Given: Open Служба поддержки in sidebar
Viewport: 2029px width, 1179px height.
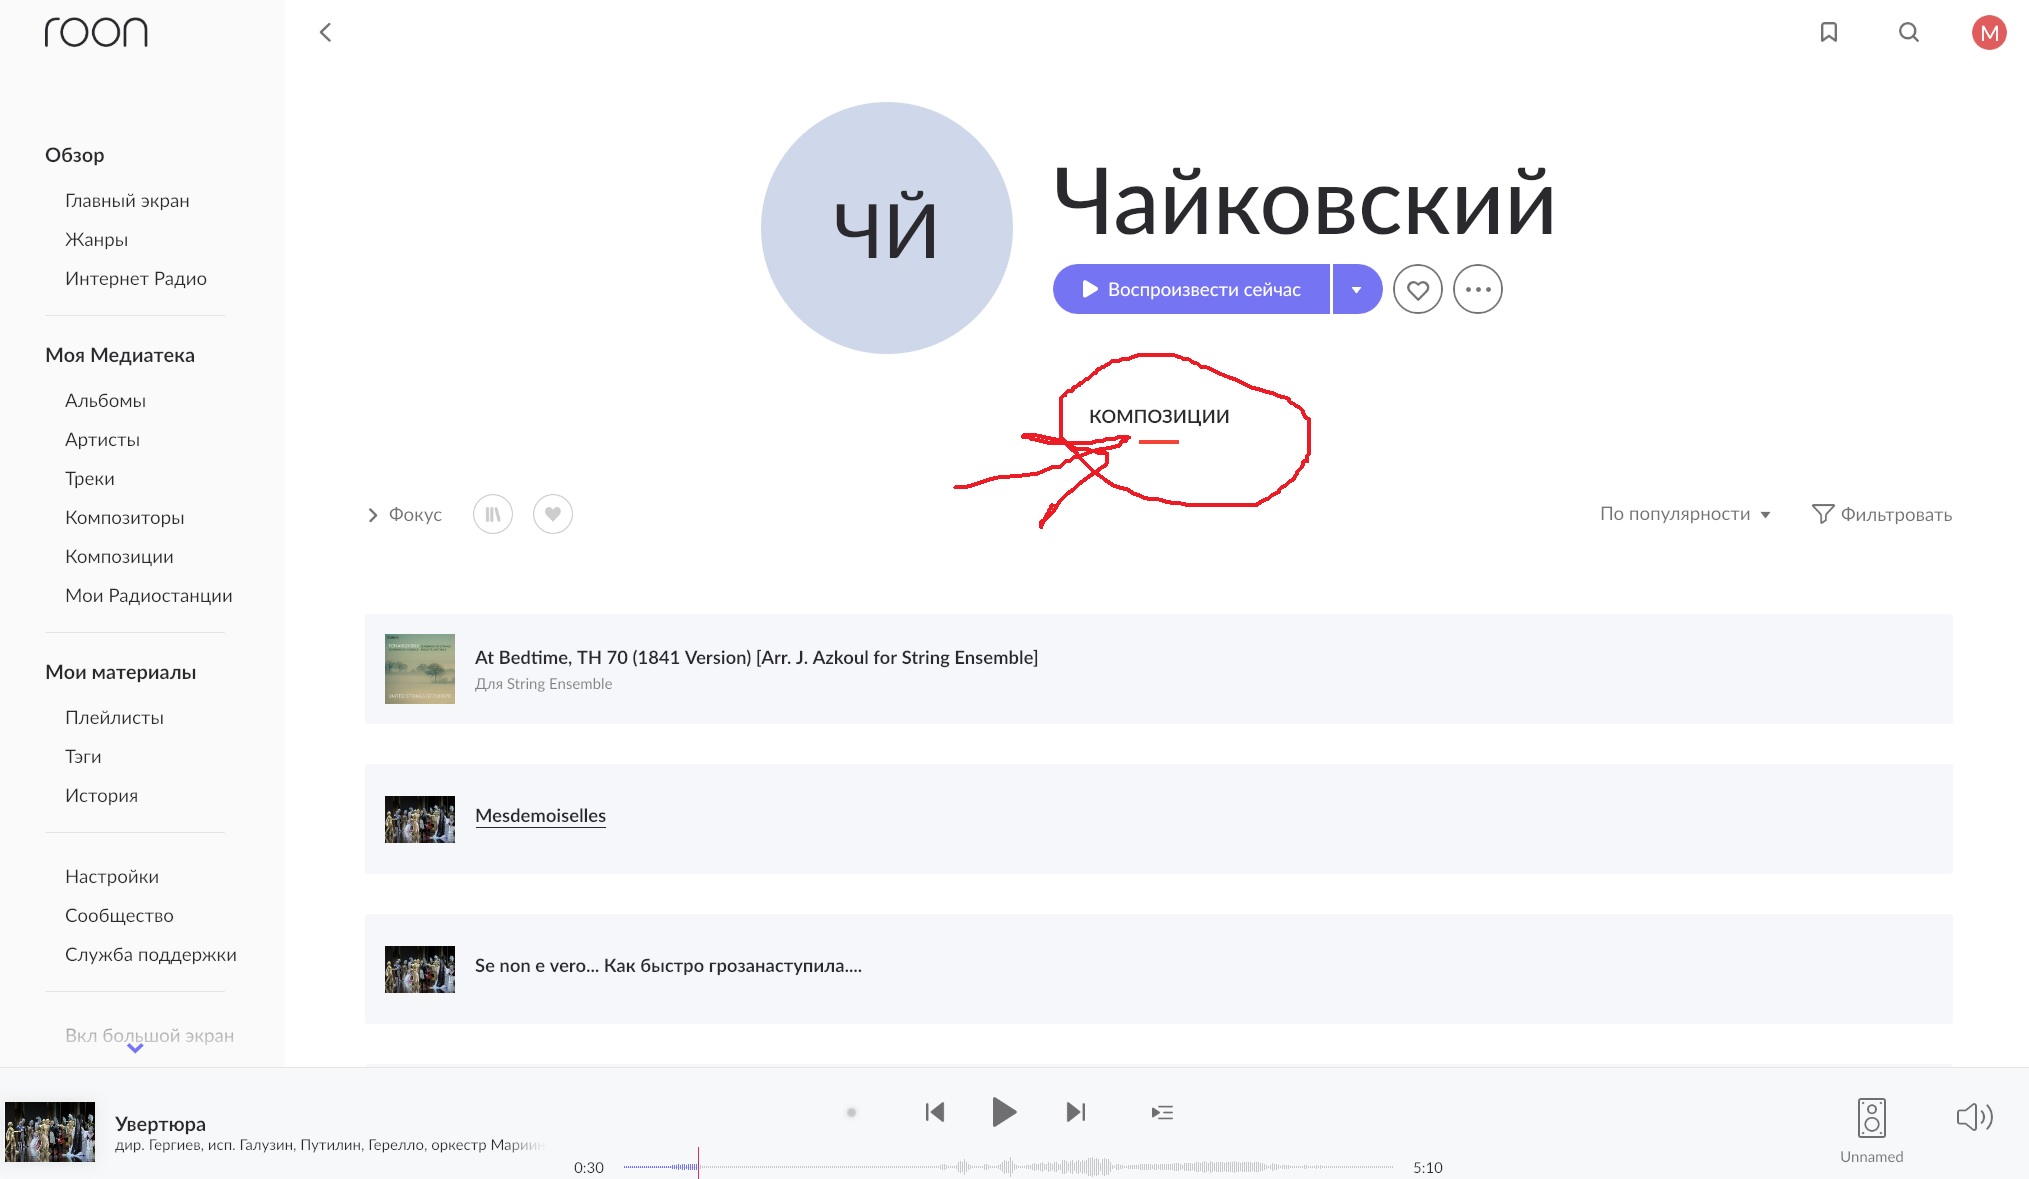Looking at the screenshot, I should (151, 954).
